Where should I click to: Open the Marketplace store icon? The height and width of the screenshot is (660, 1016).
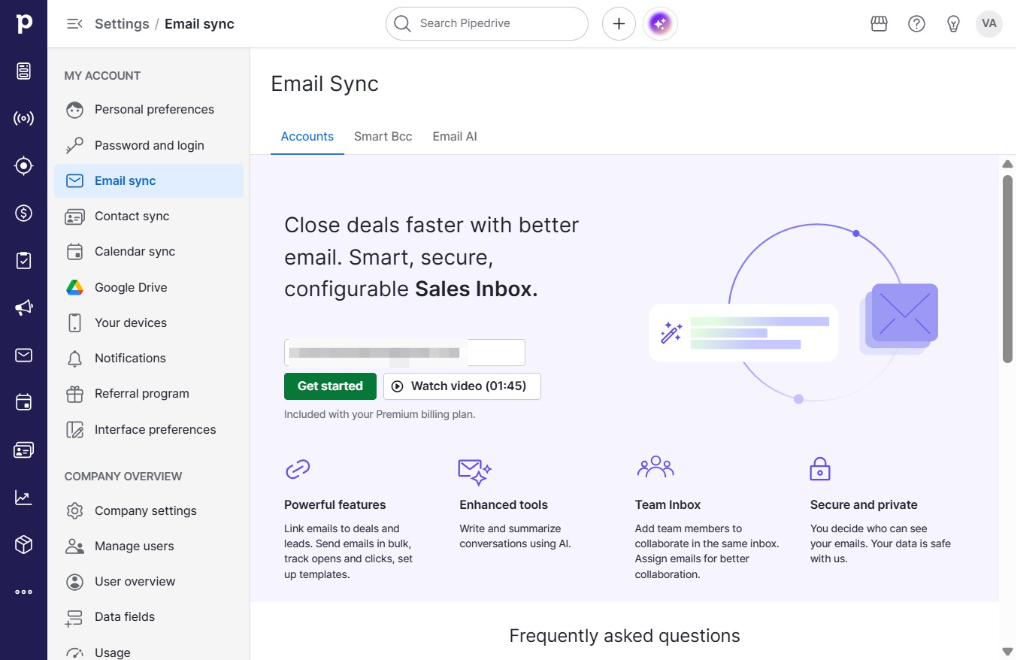pos(879,24)
